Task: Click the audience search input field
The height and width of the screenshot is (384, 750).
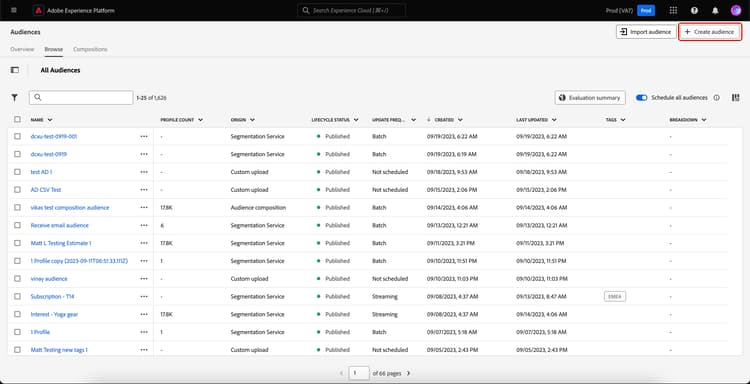Action: pyautogui.click(x=81, y=98)
